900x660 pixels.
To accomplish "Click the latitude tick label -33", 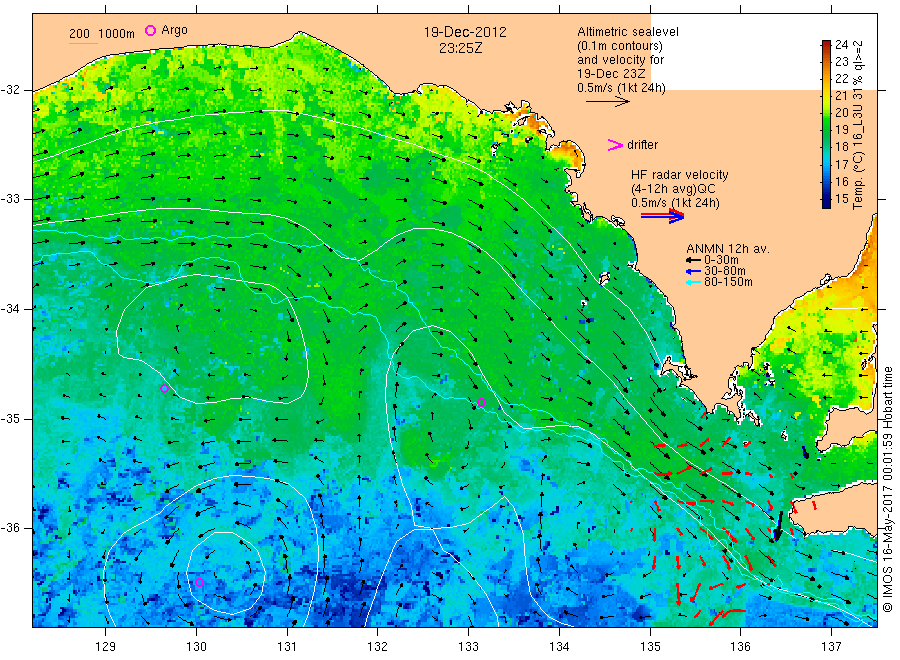I will coord(10,199).
